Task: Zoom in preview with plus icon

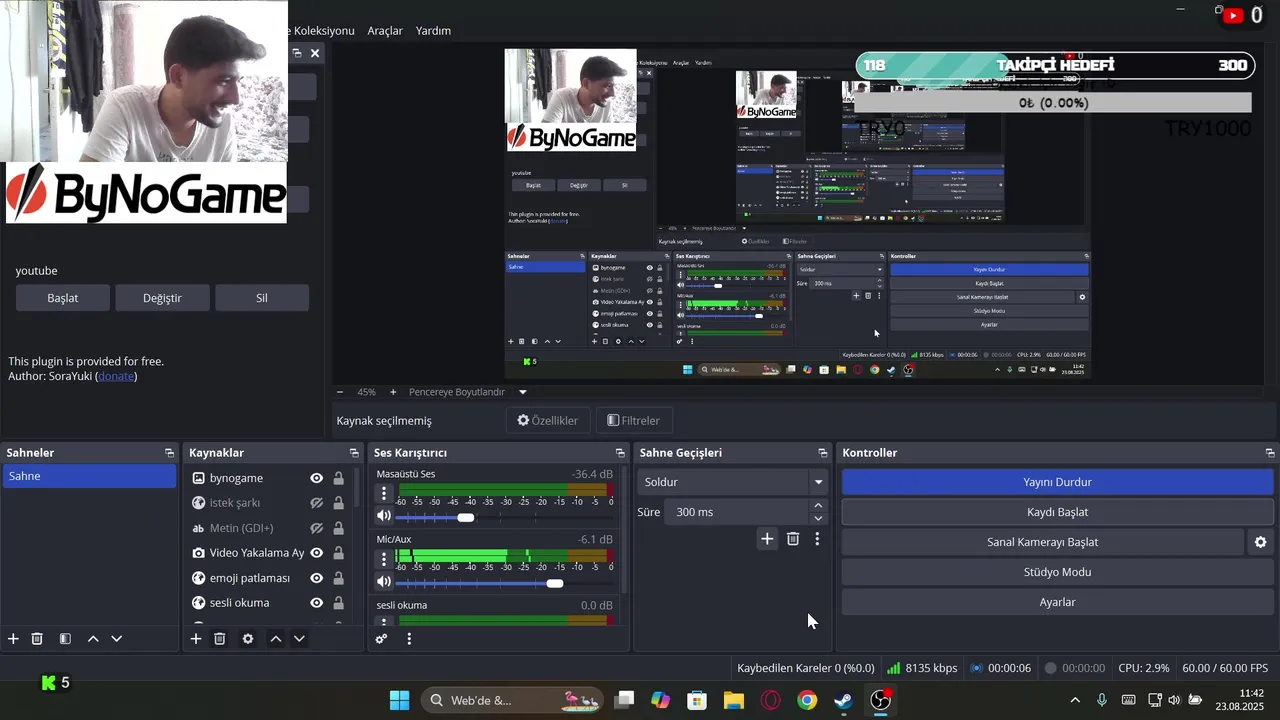Action: click(x=393, y=392)
